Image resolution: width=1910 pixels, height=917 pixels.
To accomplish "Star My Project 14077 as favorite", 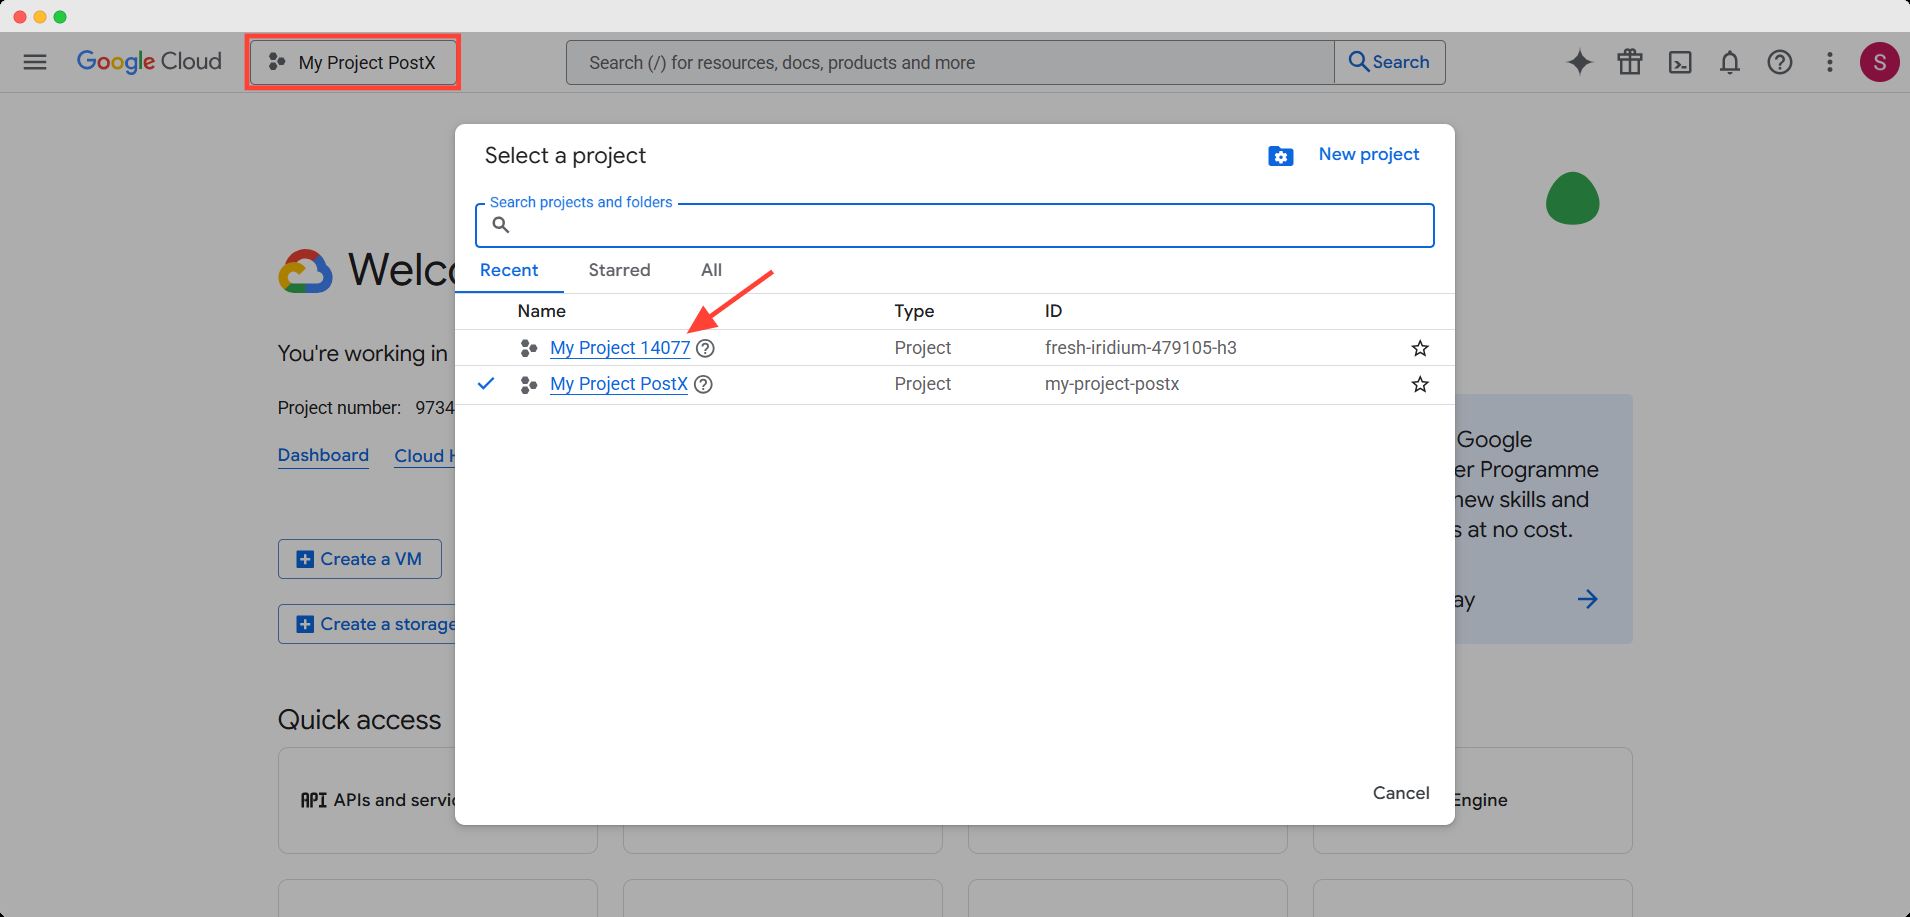I will click(x=1420, y=347).
